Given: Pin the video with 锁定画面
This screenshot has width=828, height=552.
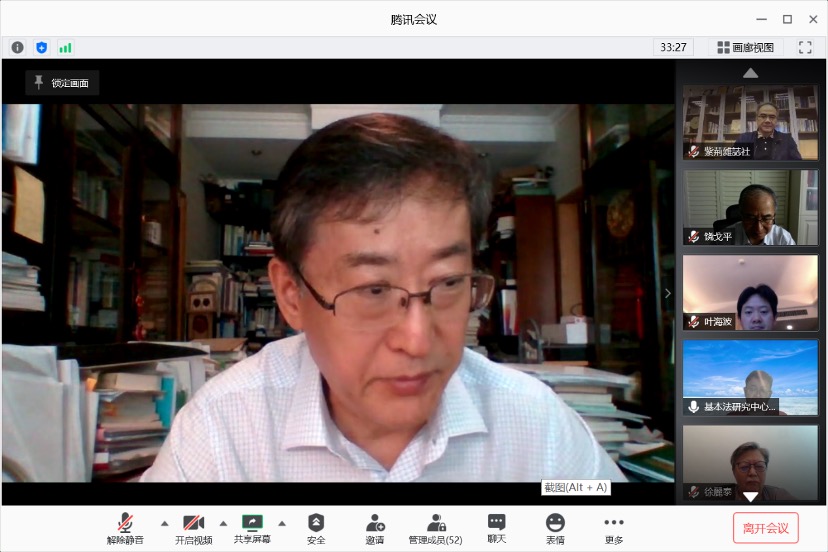Looking at the screenshot, I should (x=62, y=83).
